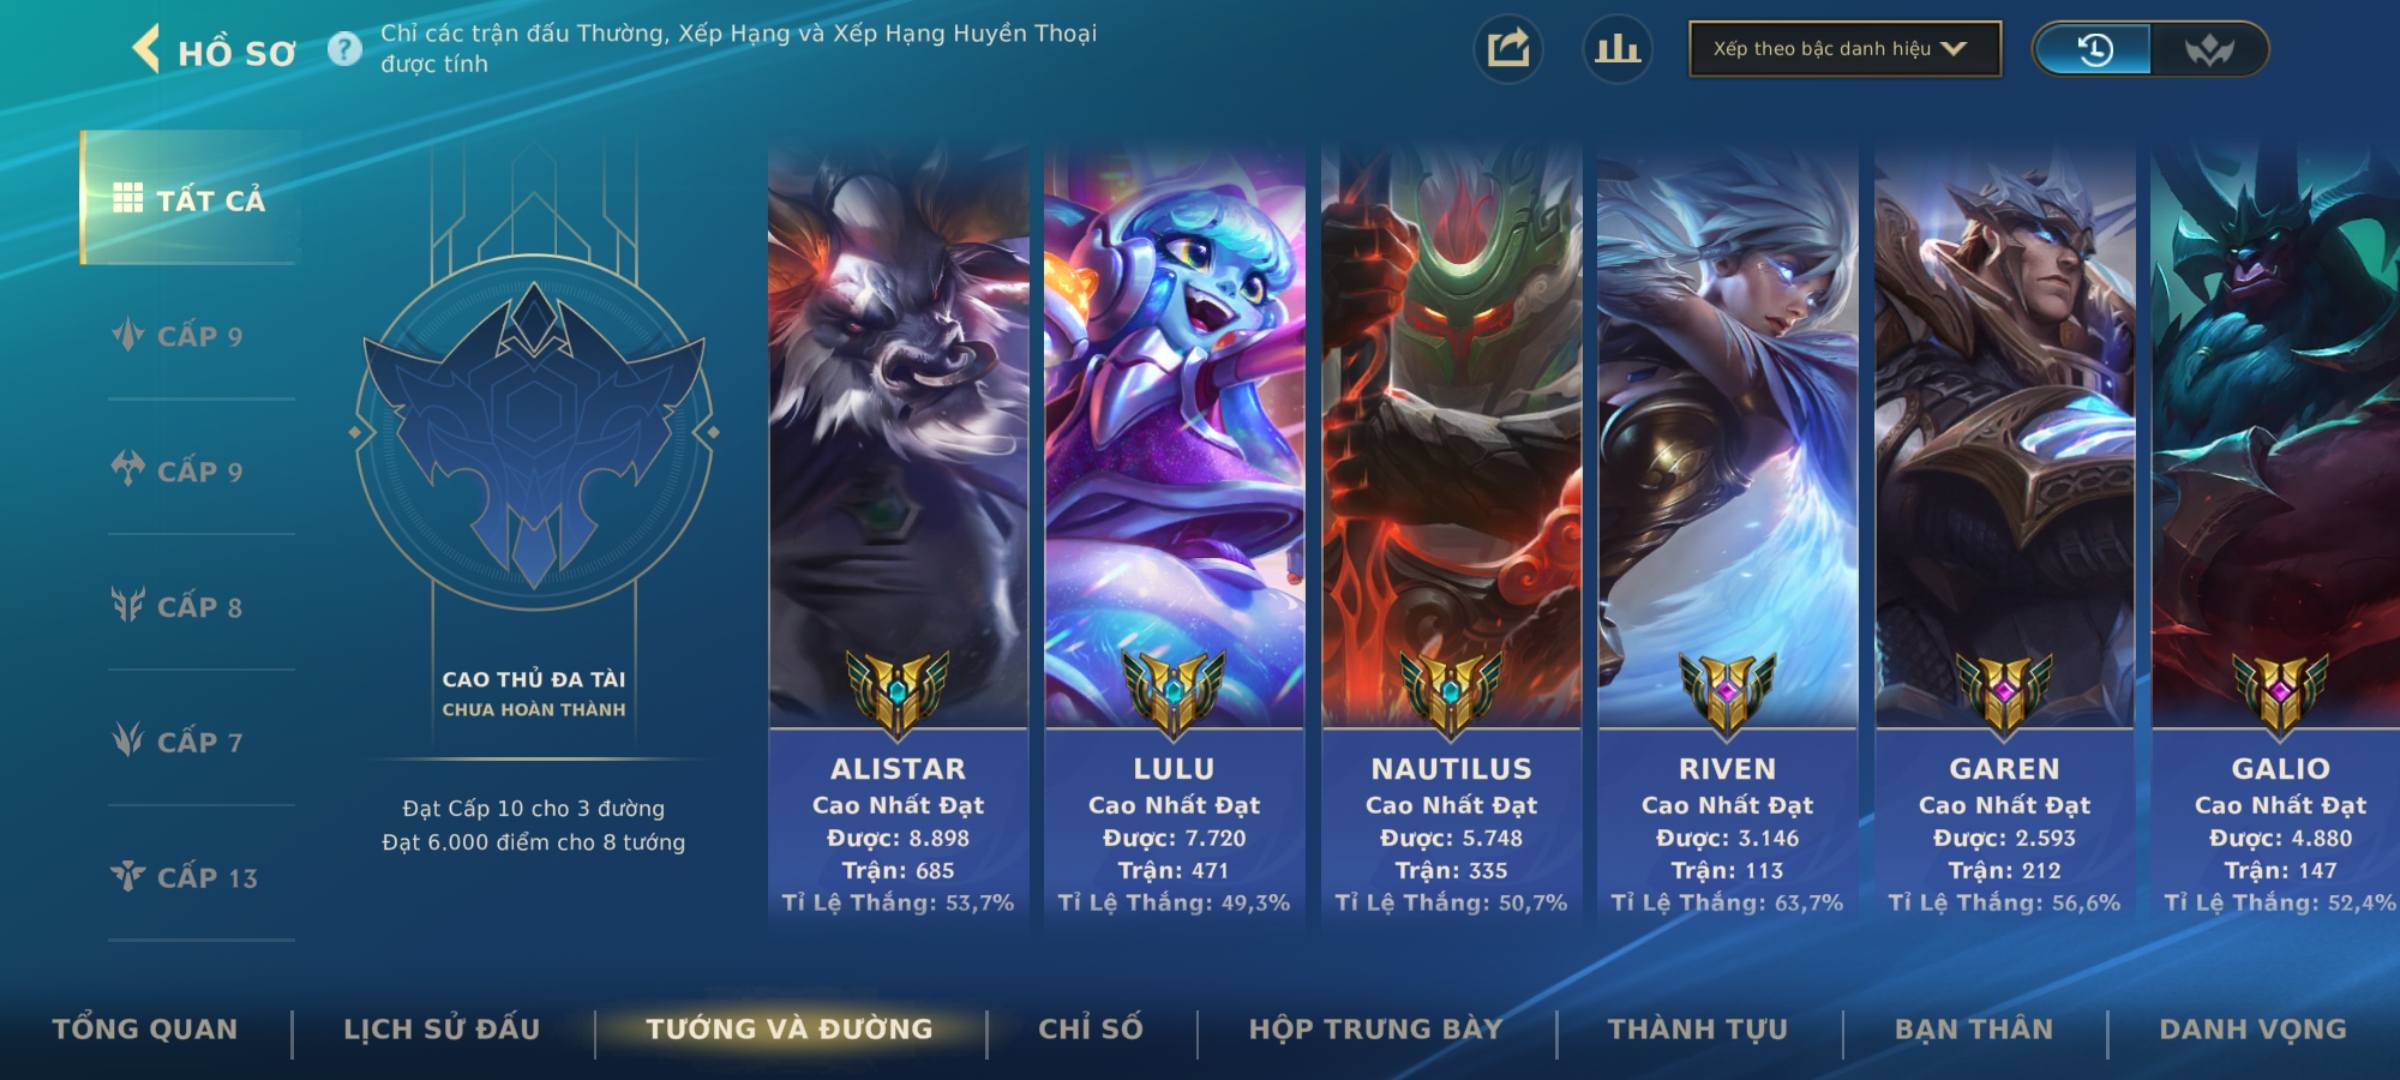2400x1080 pixels.
Task: Switch to history clock toggle view
Action: coord(2093,49)
